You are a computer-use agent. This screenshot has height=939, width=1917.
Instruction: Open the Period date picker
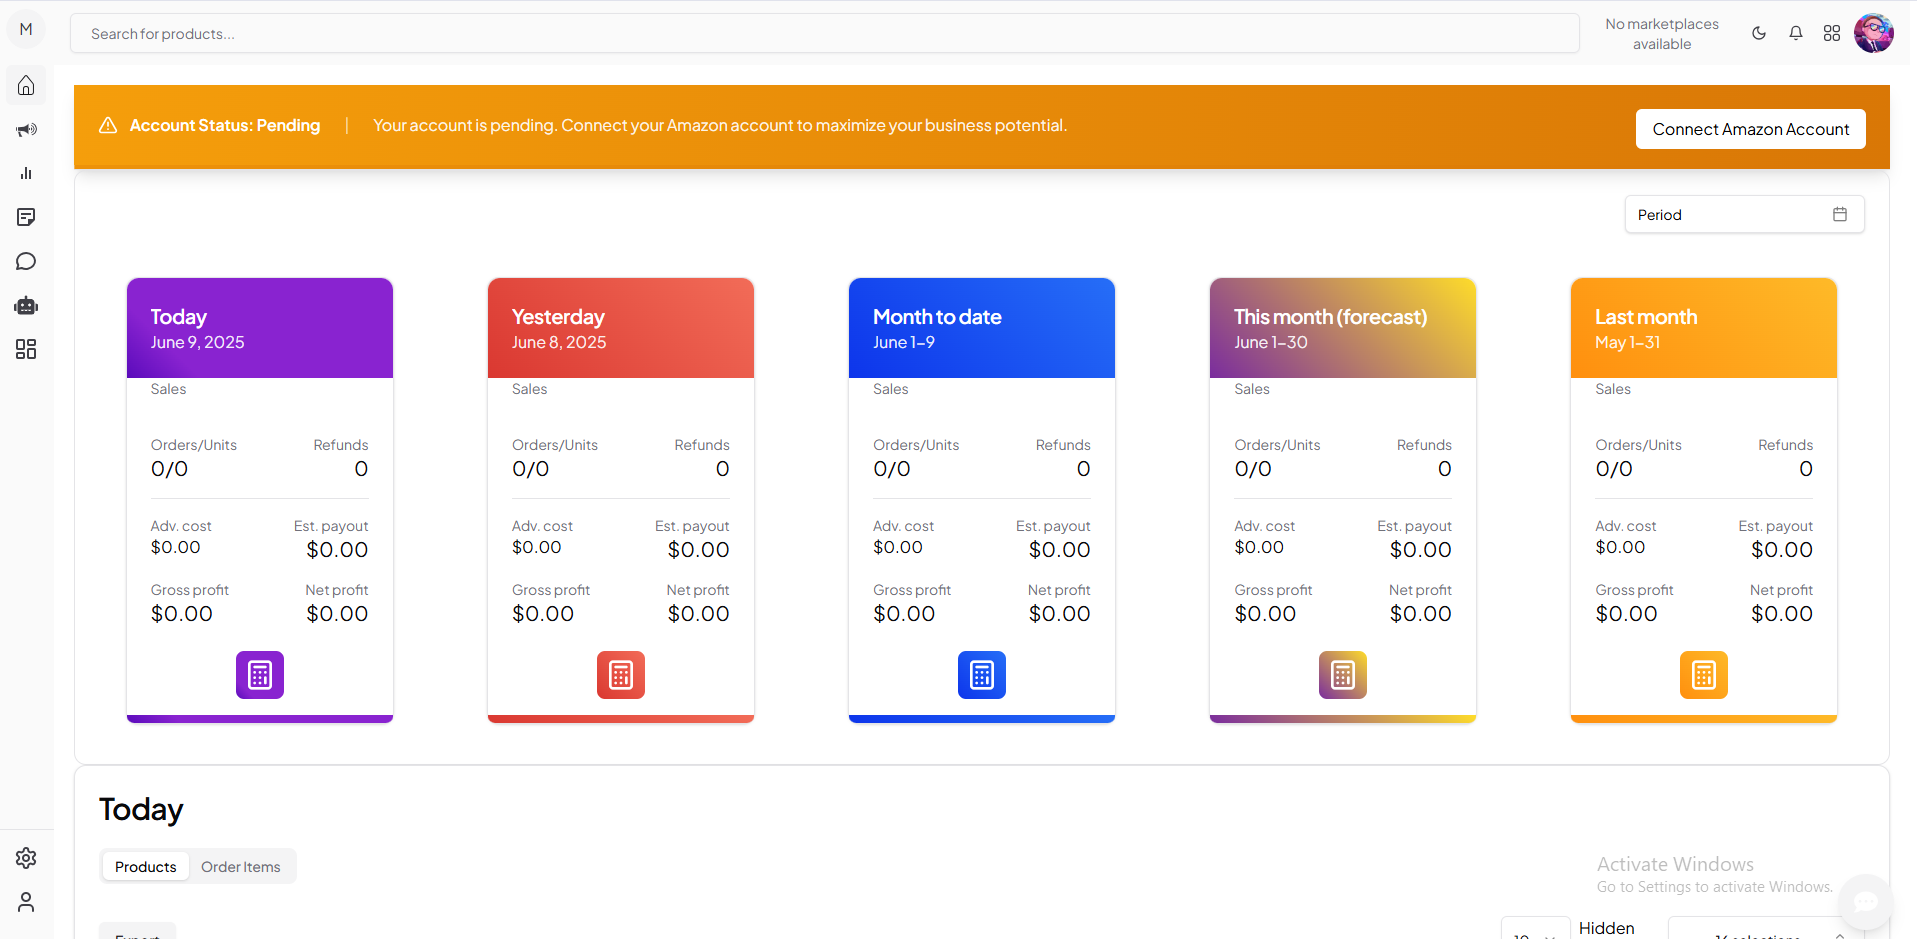pyautogui.click(x=1742, y=214)
